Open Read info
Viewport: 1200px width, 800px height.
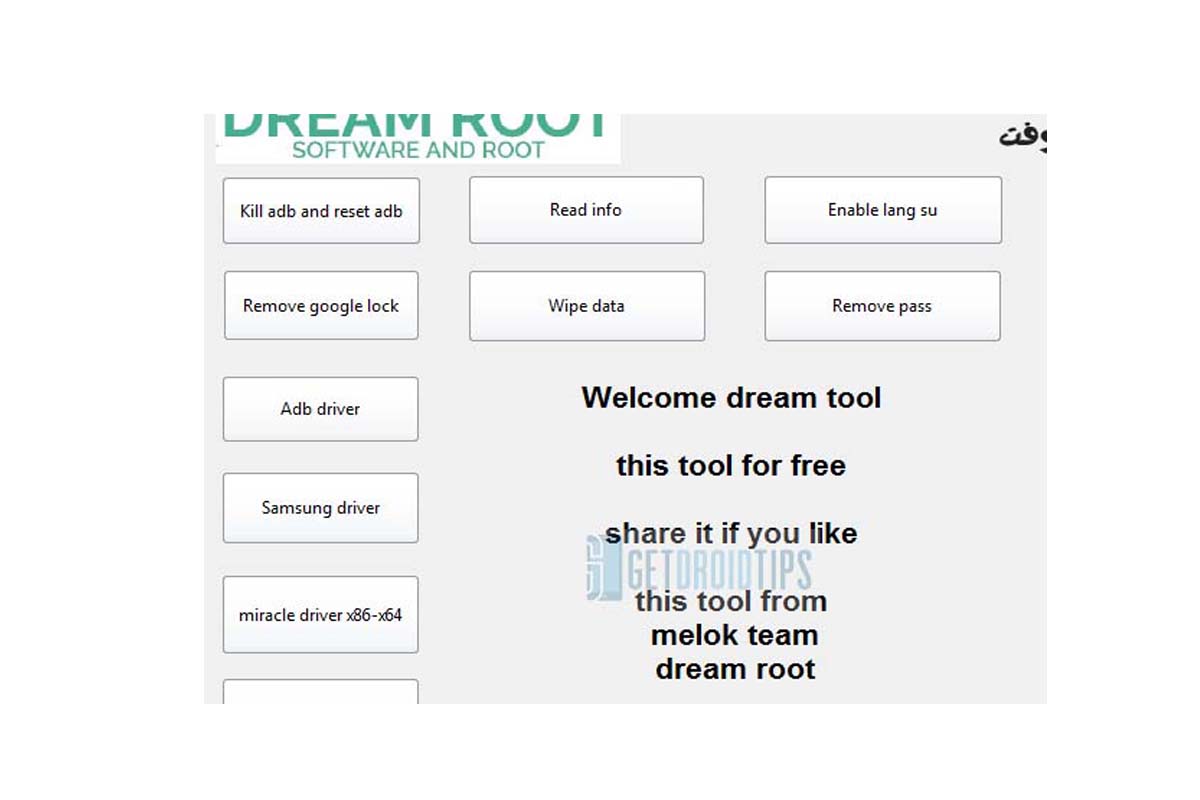tap(586, 210)
